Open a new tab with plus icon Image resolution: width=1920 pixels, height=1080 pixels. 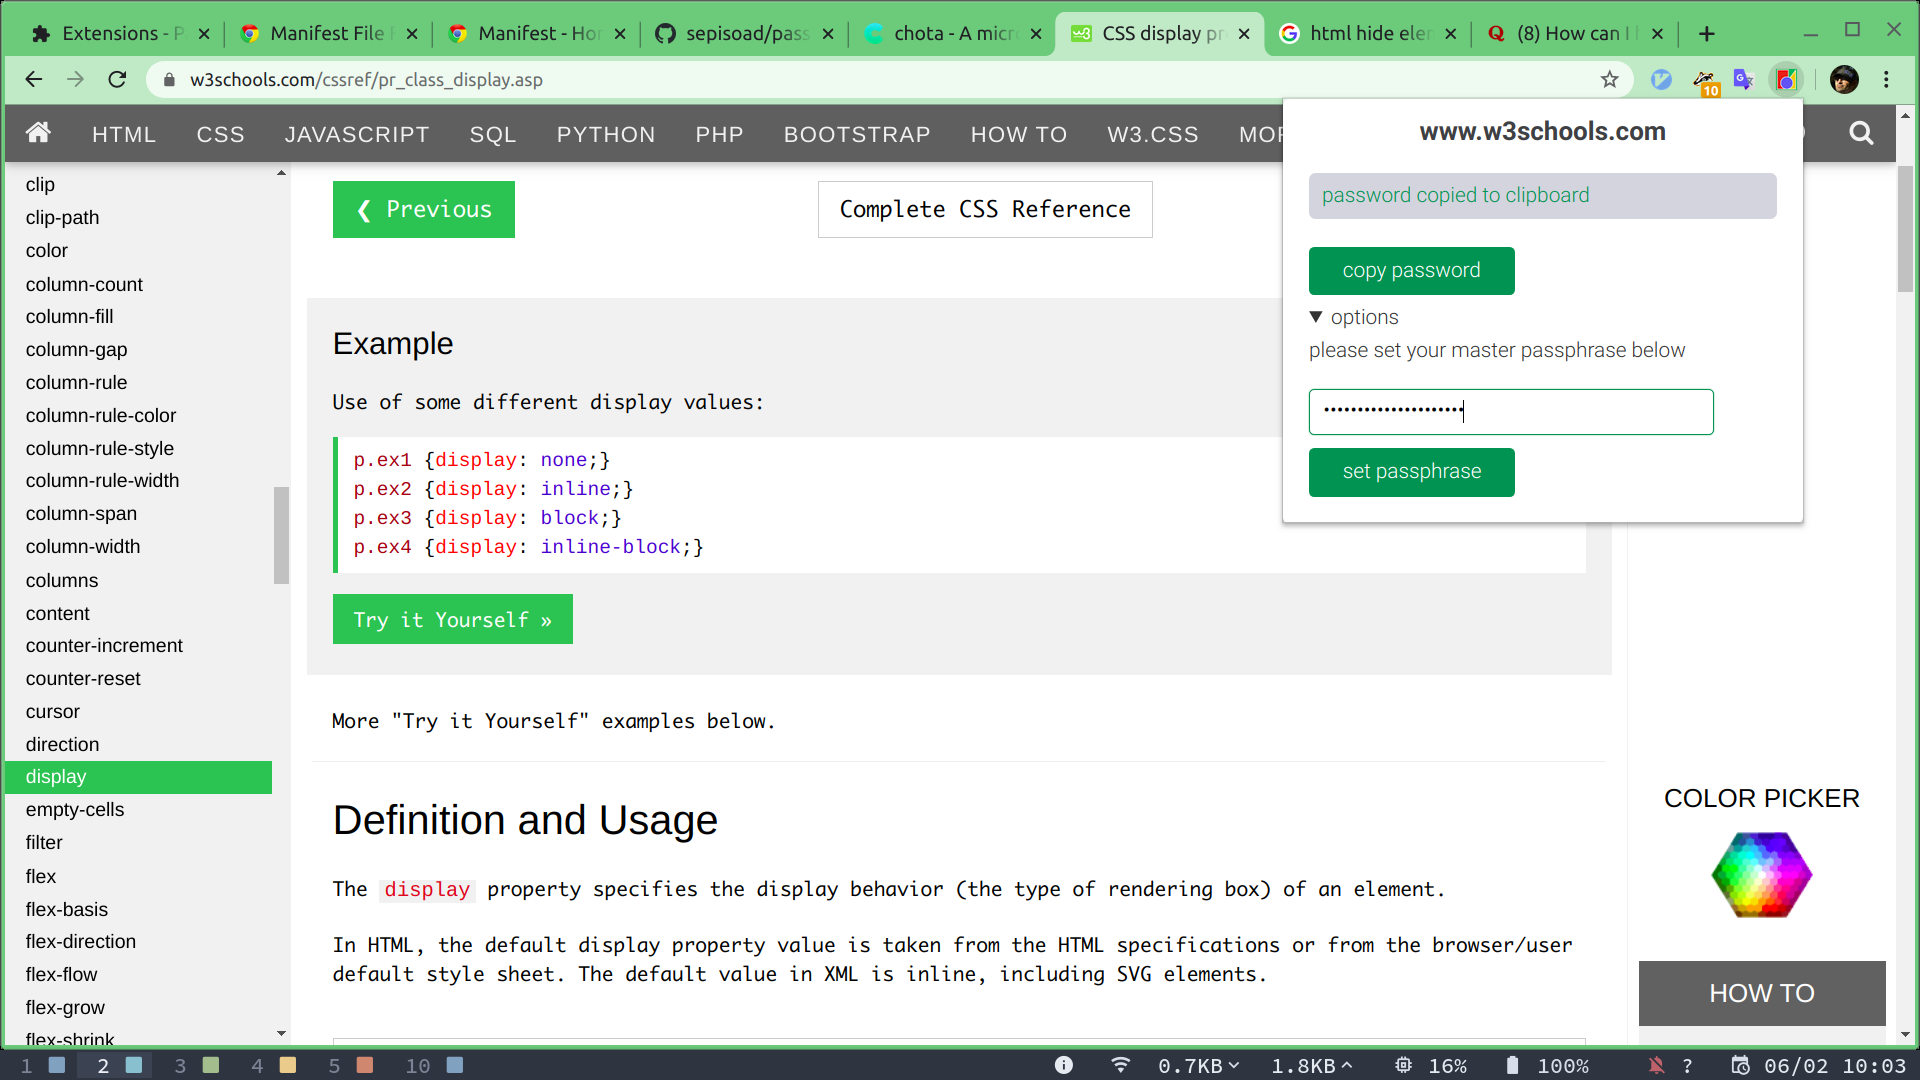pyautogui.click(x=1707, y=34)
